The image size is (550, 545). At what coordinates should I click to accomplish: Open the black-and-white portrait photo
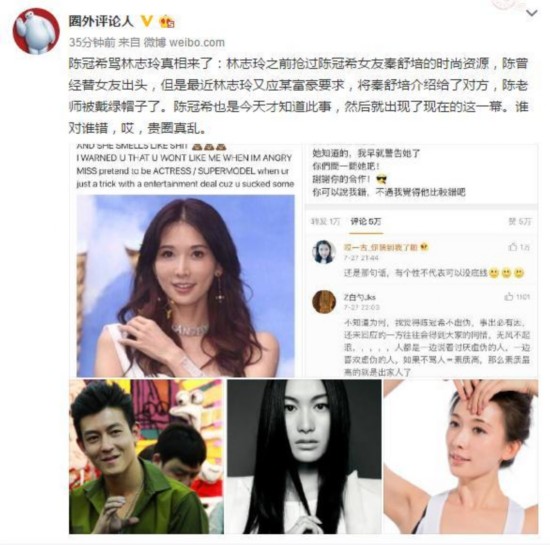[304, 456]
